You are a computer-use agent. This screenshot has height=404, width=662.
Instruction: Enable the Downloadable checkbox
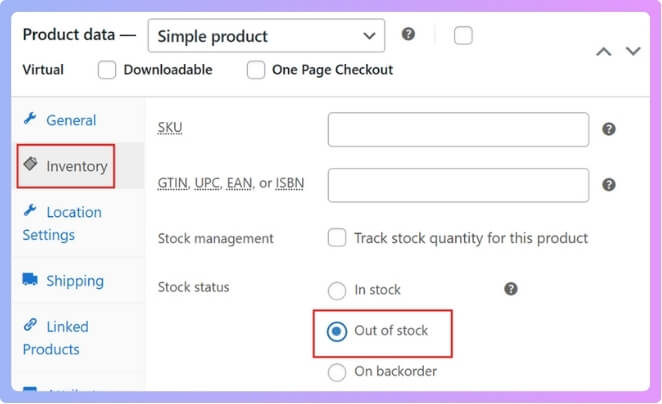point(108,70)
